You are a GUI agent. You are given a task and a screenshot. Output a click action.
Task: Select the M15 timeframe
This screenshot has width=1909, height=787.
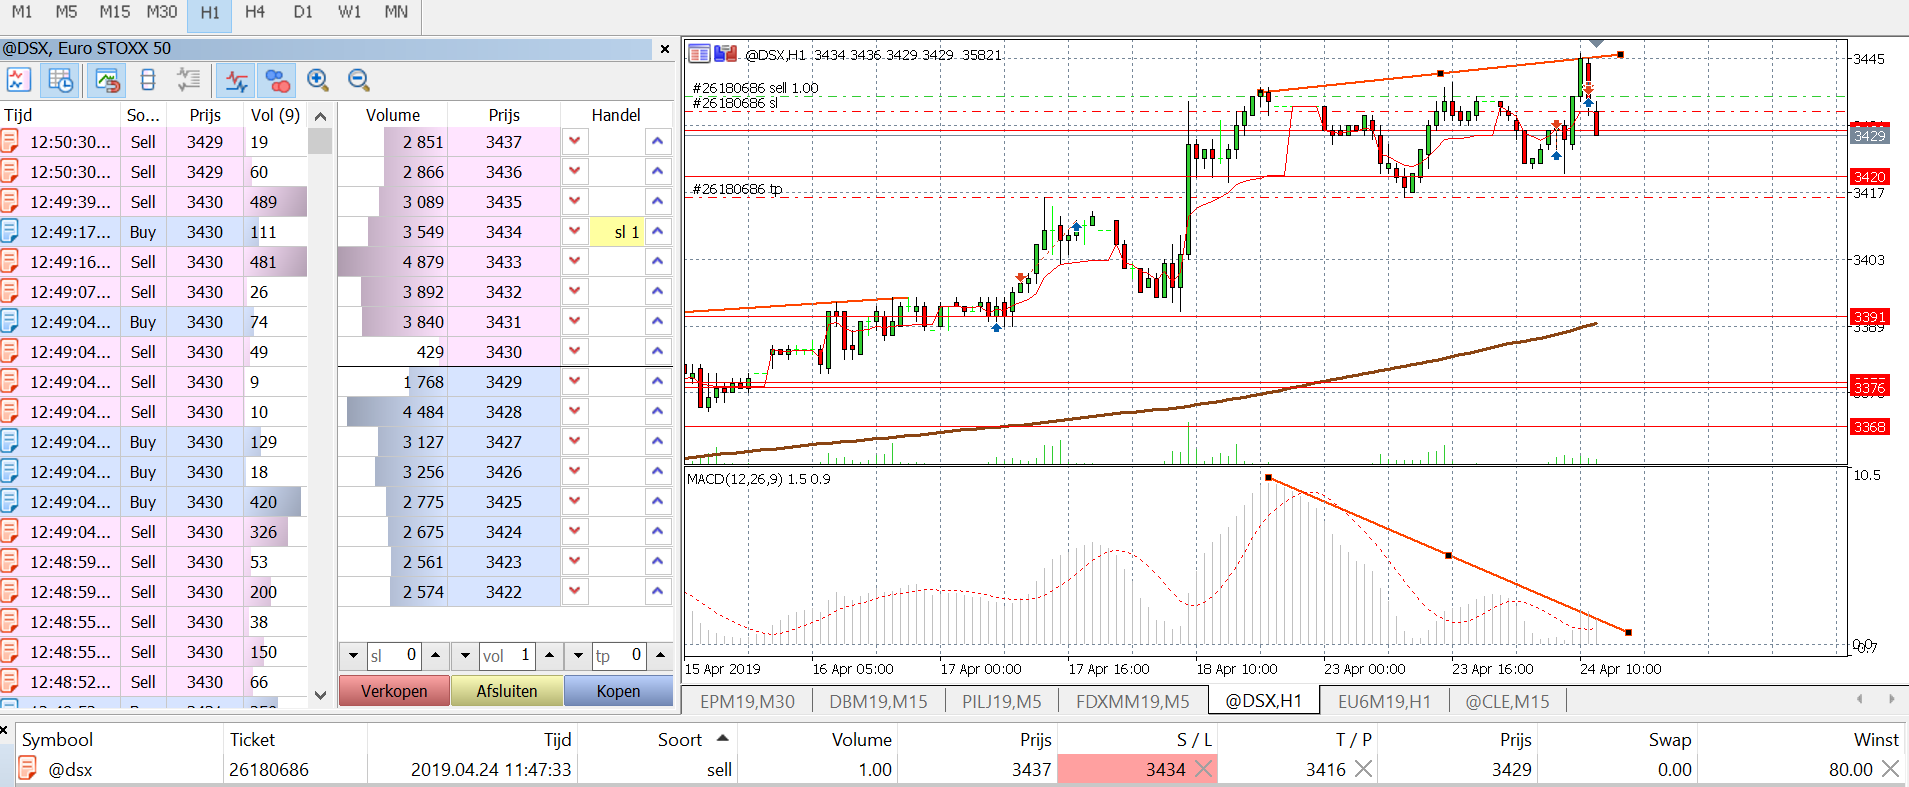click(x=115, y=12)
